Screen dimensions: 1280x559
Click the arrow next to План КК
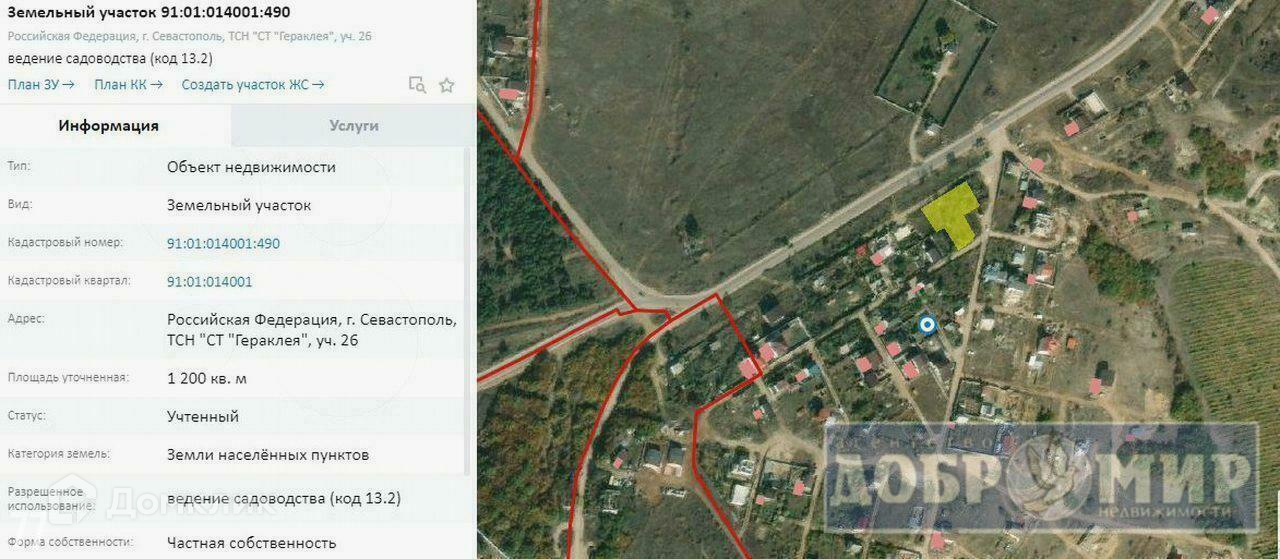[156, 85]
